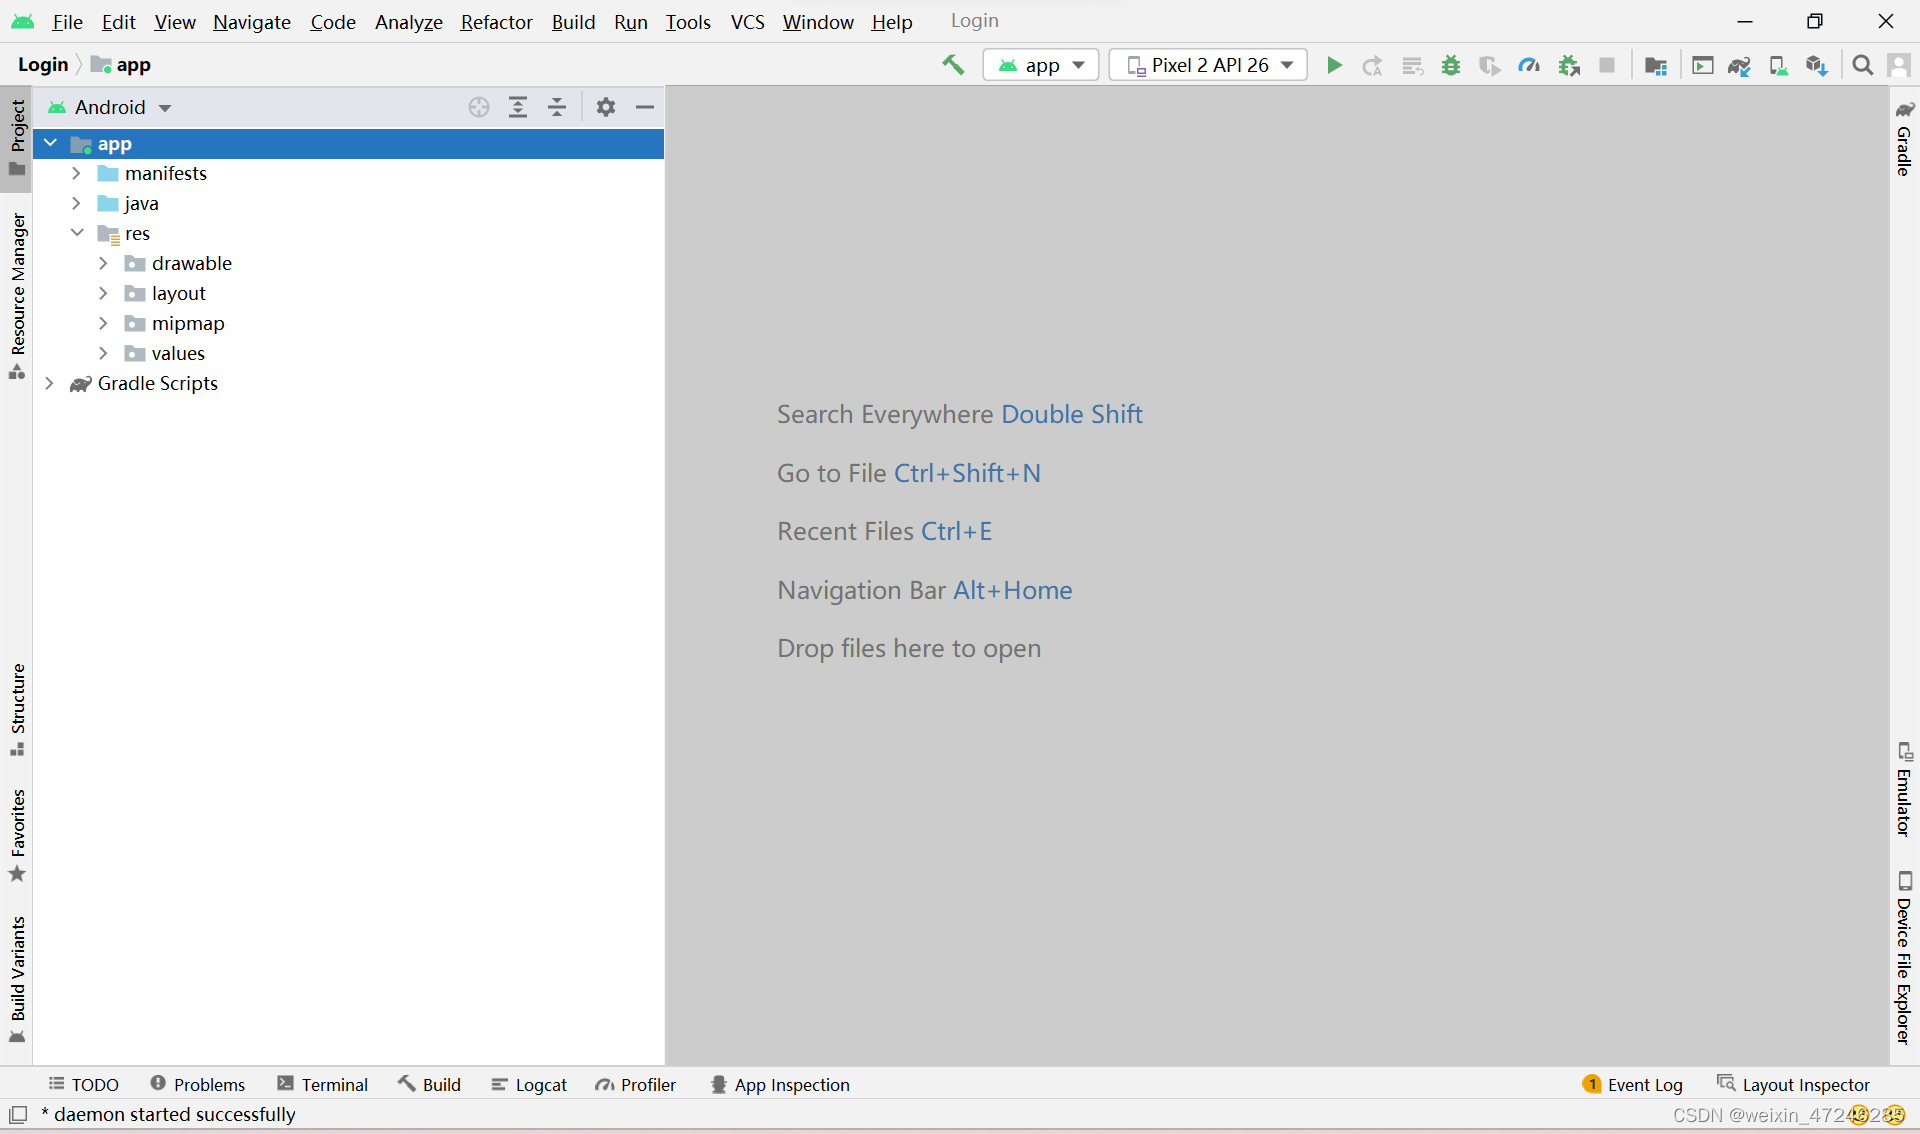Open the bottom Build tool window
This screenshot has height=1134, width=1920.
coord(430,1084)
